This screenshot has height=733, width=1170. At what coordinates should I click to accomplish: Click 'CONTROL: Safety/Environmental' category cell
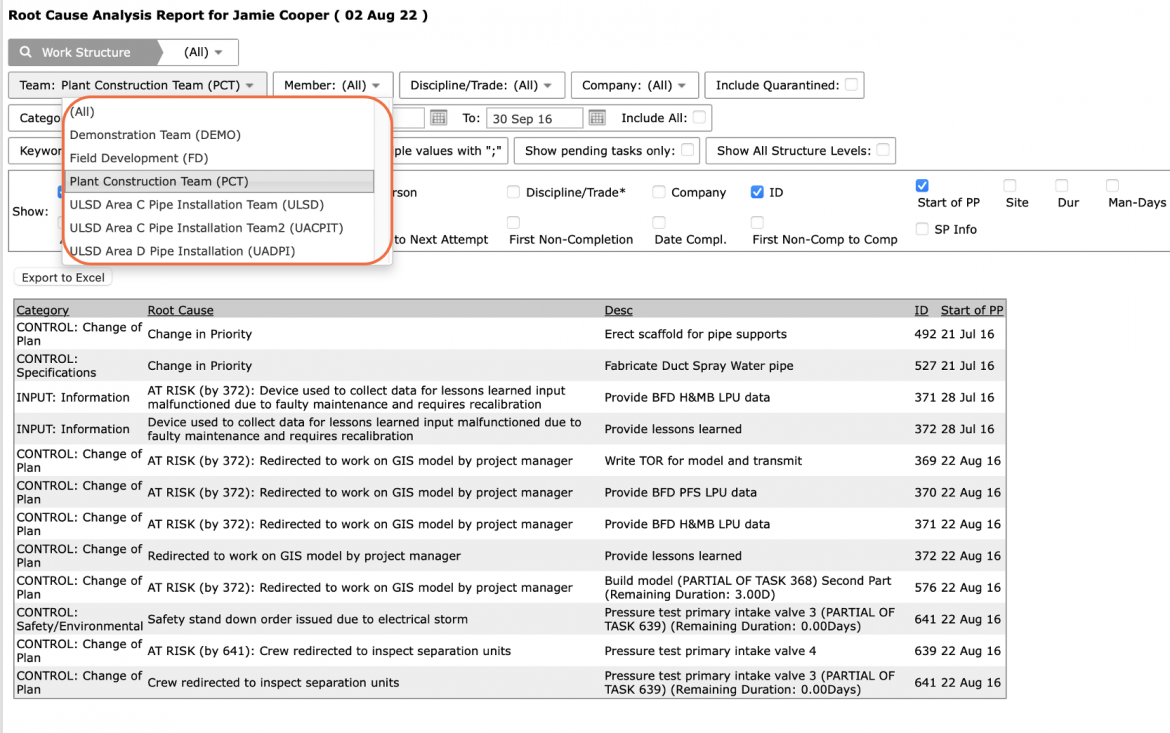[79, 619]
